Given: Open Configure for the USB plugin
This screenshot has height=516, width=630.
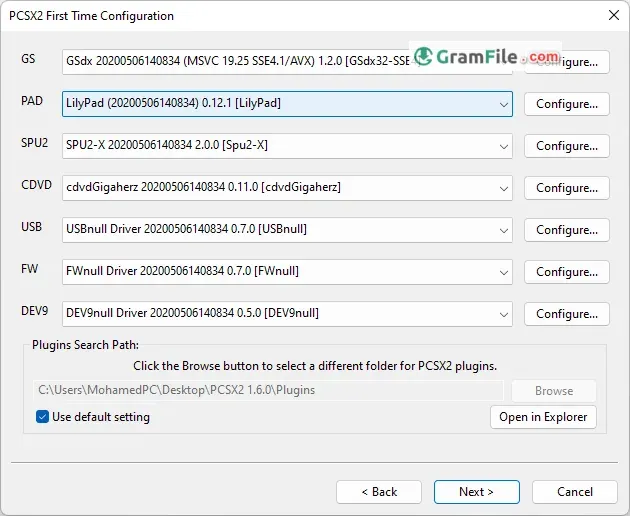Looking at the screenshot, I should coord(567,230).
